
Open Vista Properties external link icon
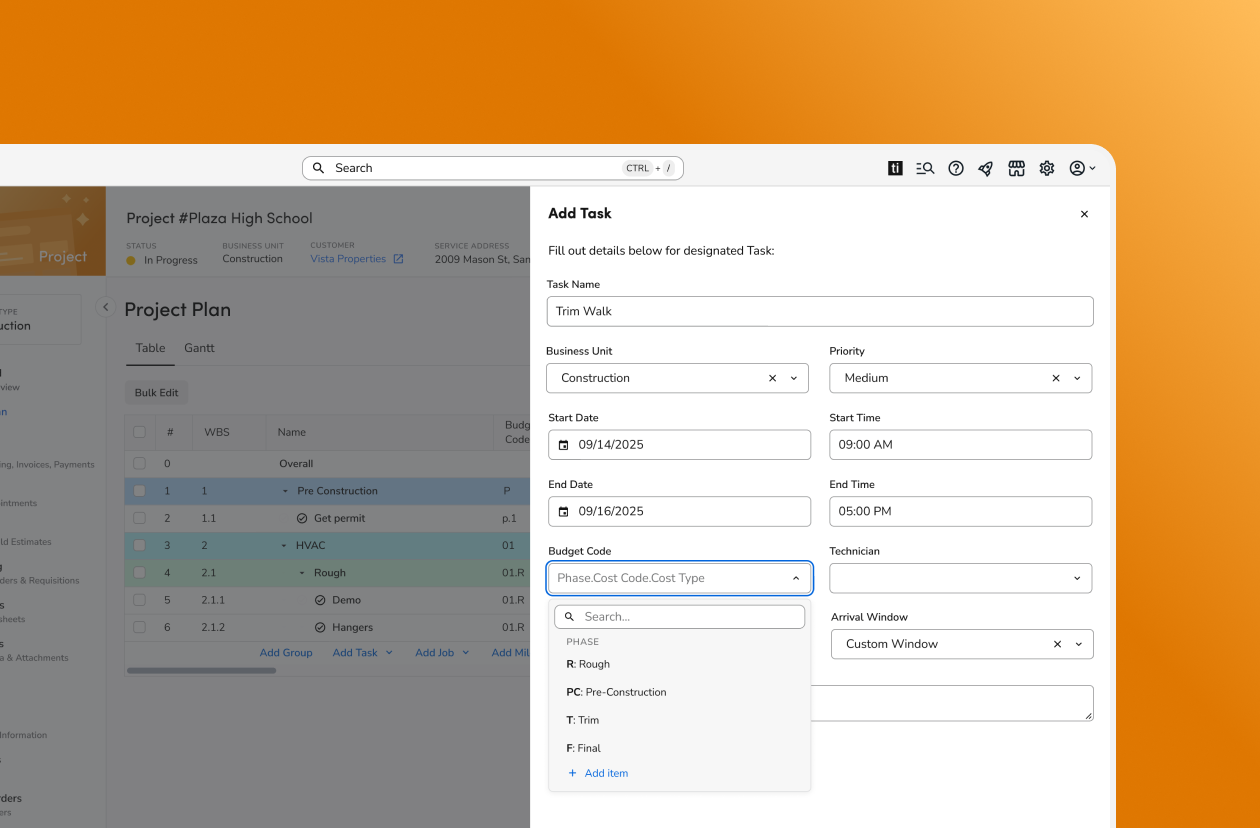coord(398,259)
